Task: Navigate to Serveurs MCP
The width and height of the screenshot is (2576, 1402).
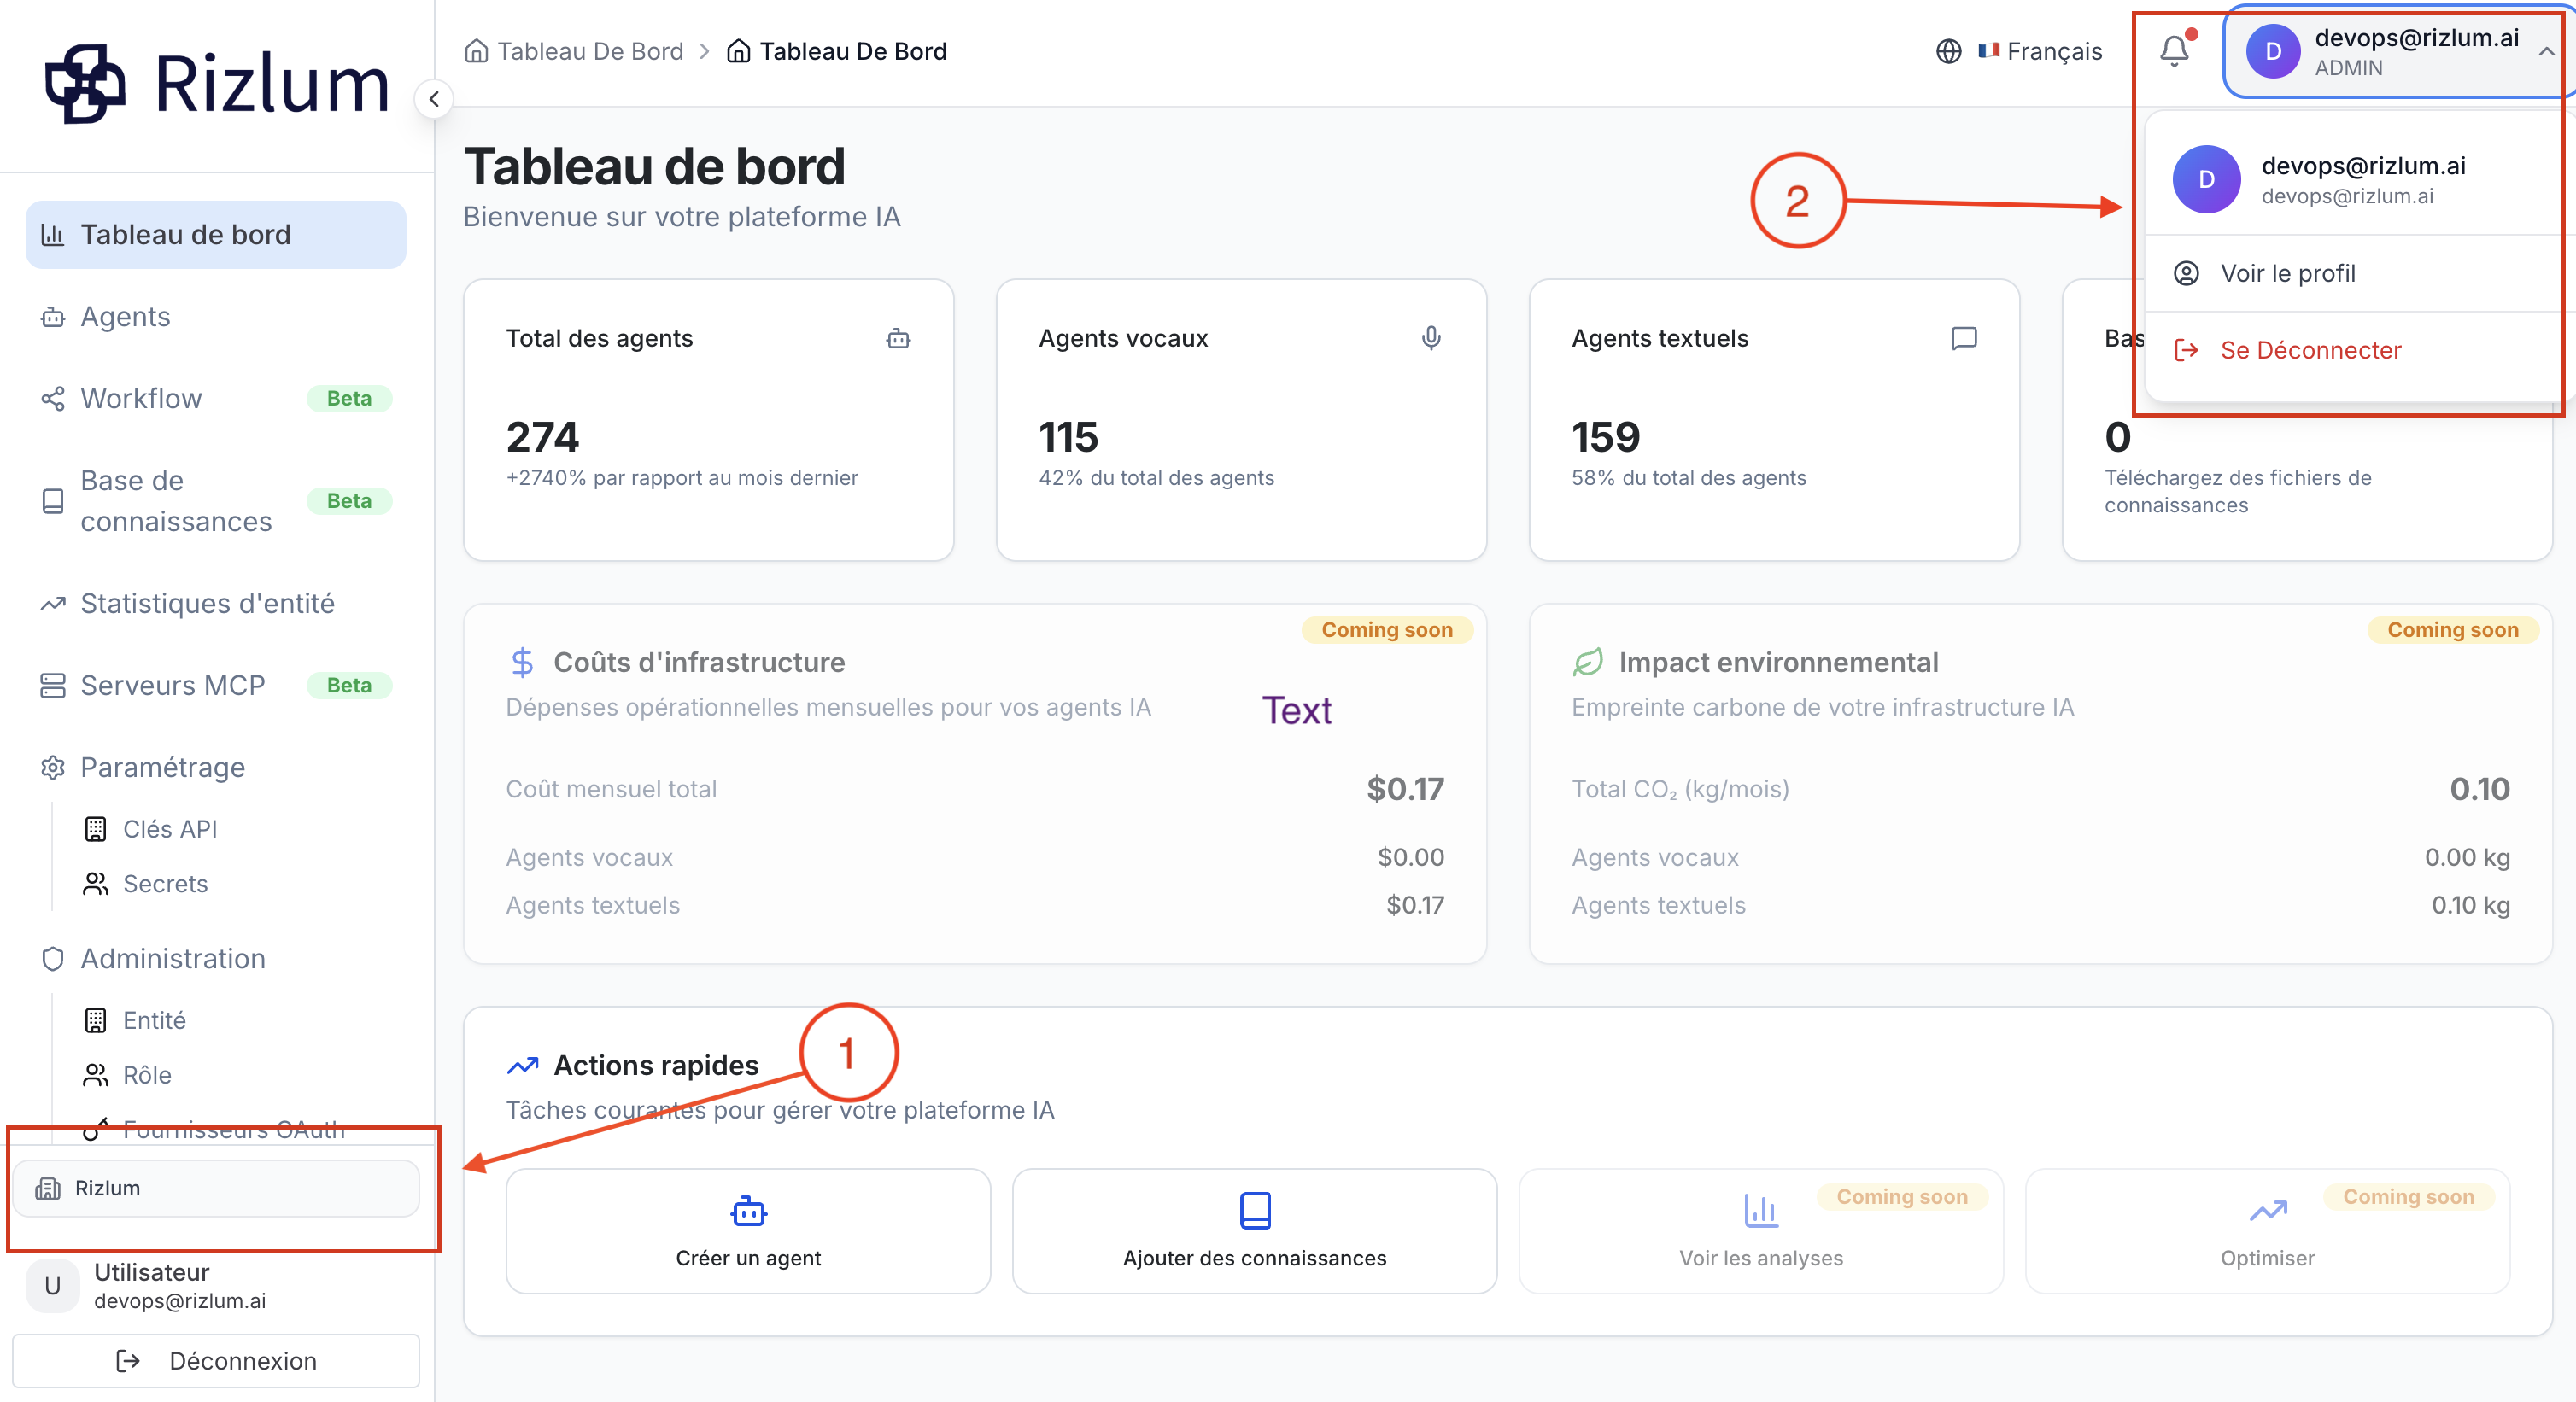Action: tap(216, 686)
